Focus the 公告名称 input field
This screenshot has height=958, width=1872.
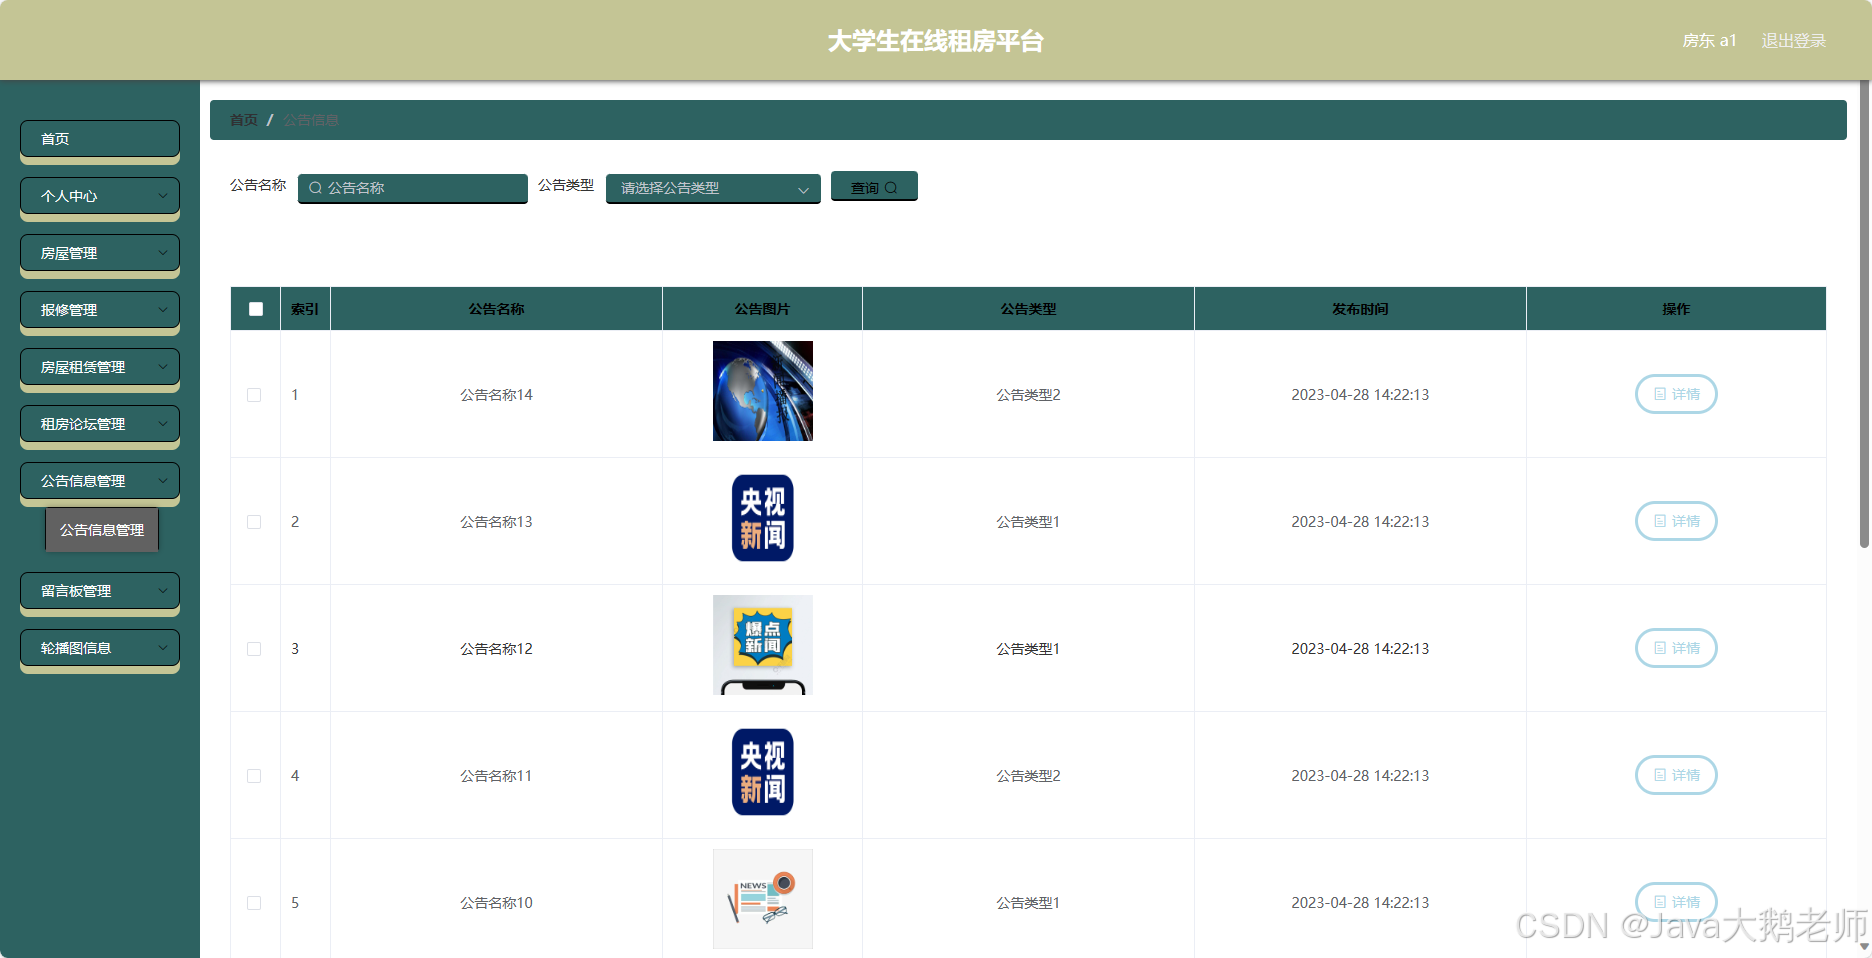coord(413,188)
